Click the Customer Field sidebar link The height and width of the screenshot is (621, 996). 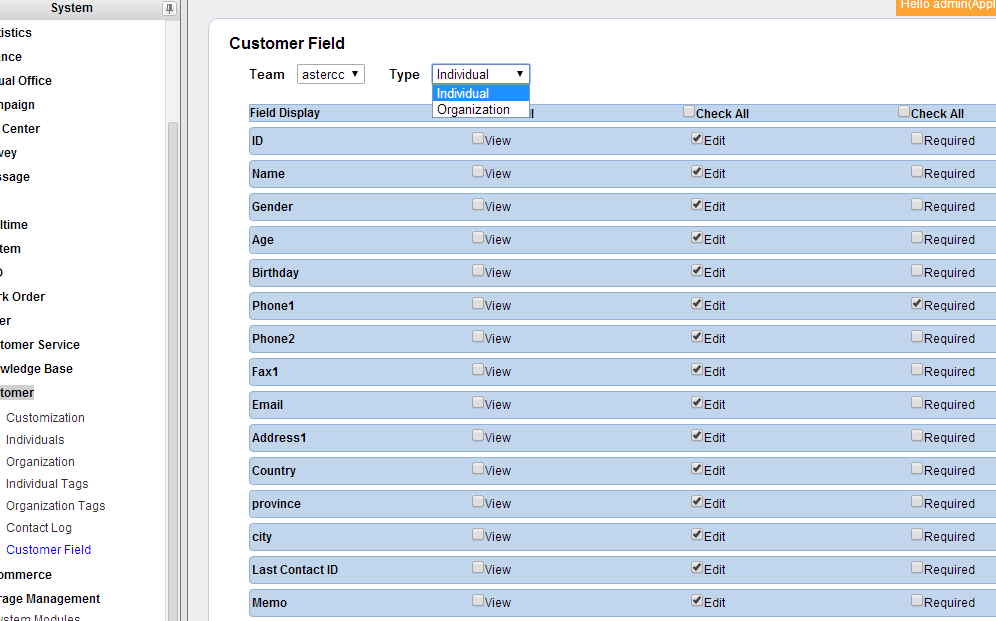click(48, 550)
